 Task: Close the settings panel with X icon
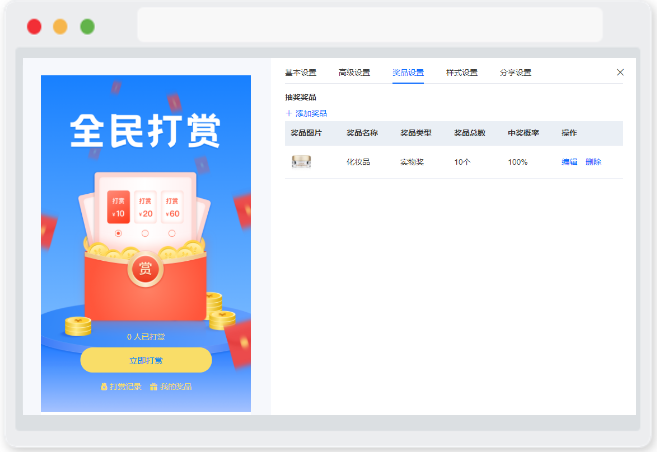(x=620, y=72)
